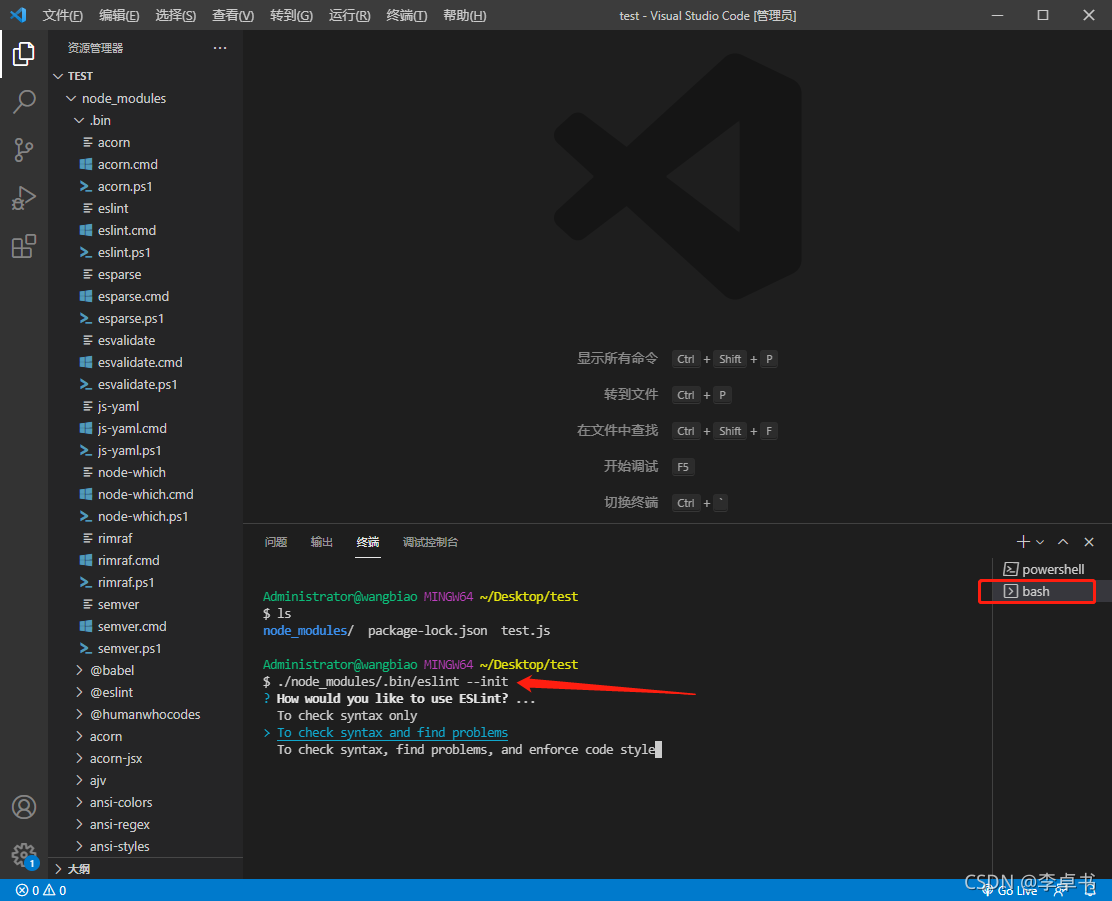Click the explorer more actions ellipsis
Image resolution: width=1112 pixels, height=901 pixels.
point(220,48)
